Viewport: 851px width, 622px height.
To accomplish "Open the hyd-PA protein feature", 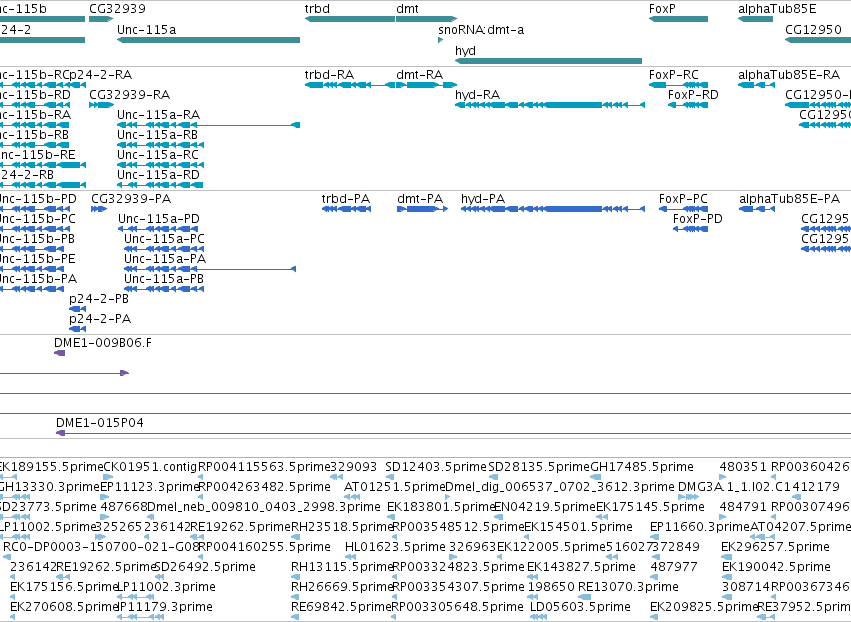I will 553,210.
